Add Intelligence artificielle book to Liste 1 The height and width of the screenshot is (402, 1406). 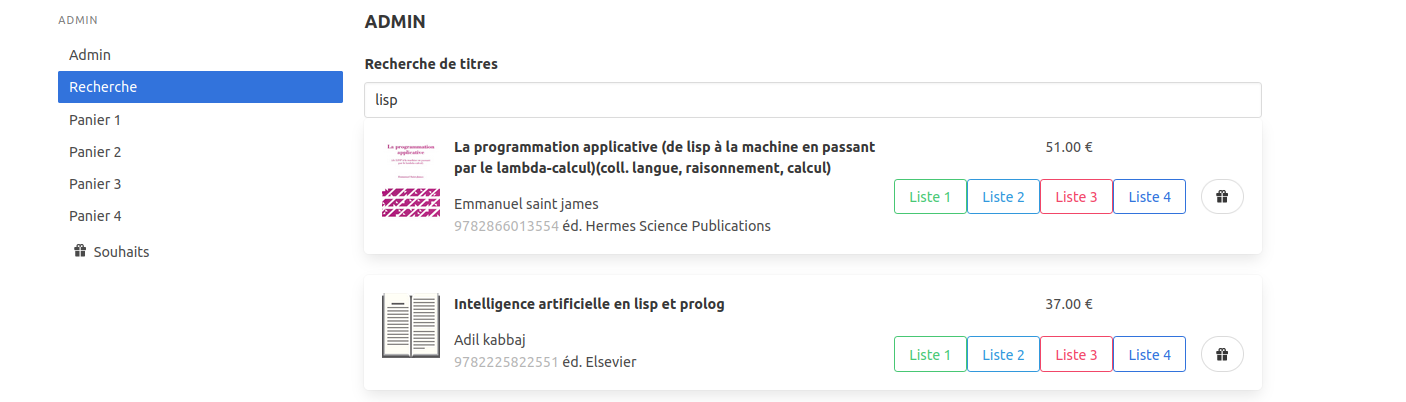point(930,355)
